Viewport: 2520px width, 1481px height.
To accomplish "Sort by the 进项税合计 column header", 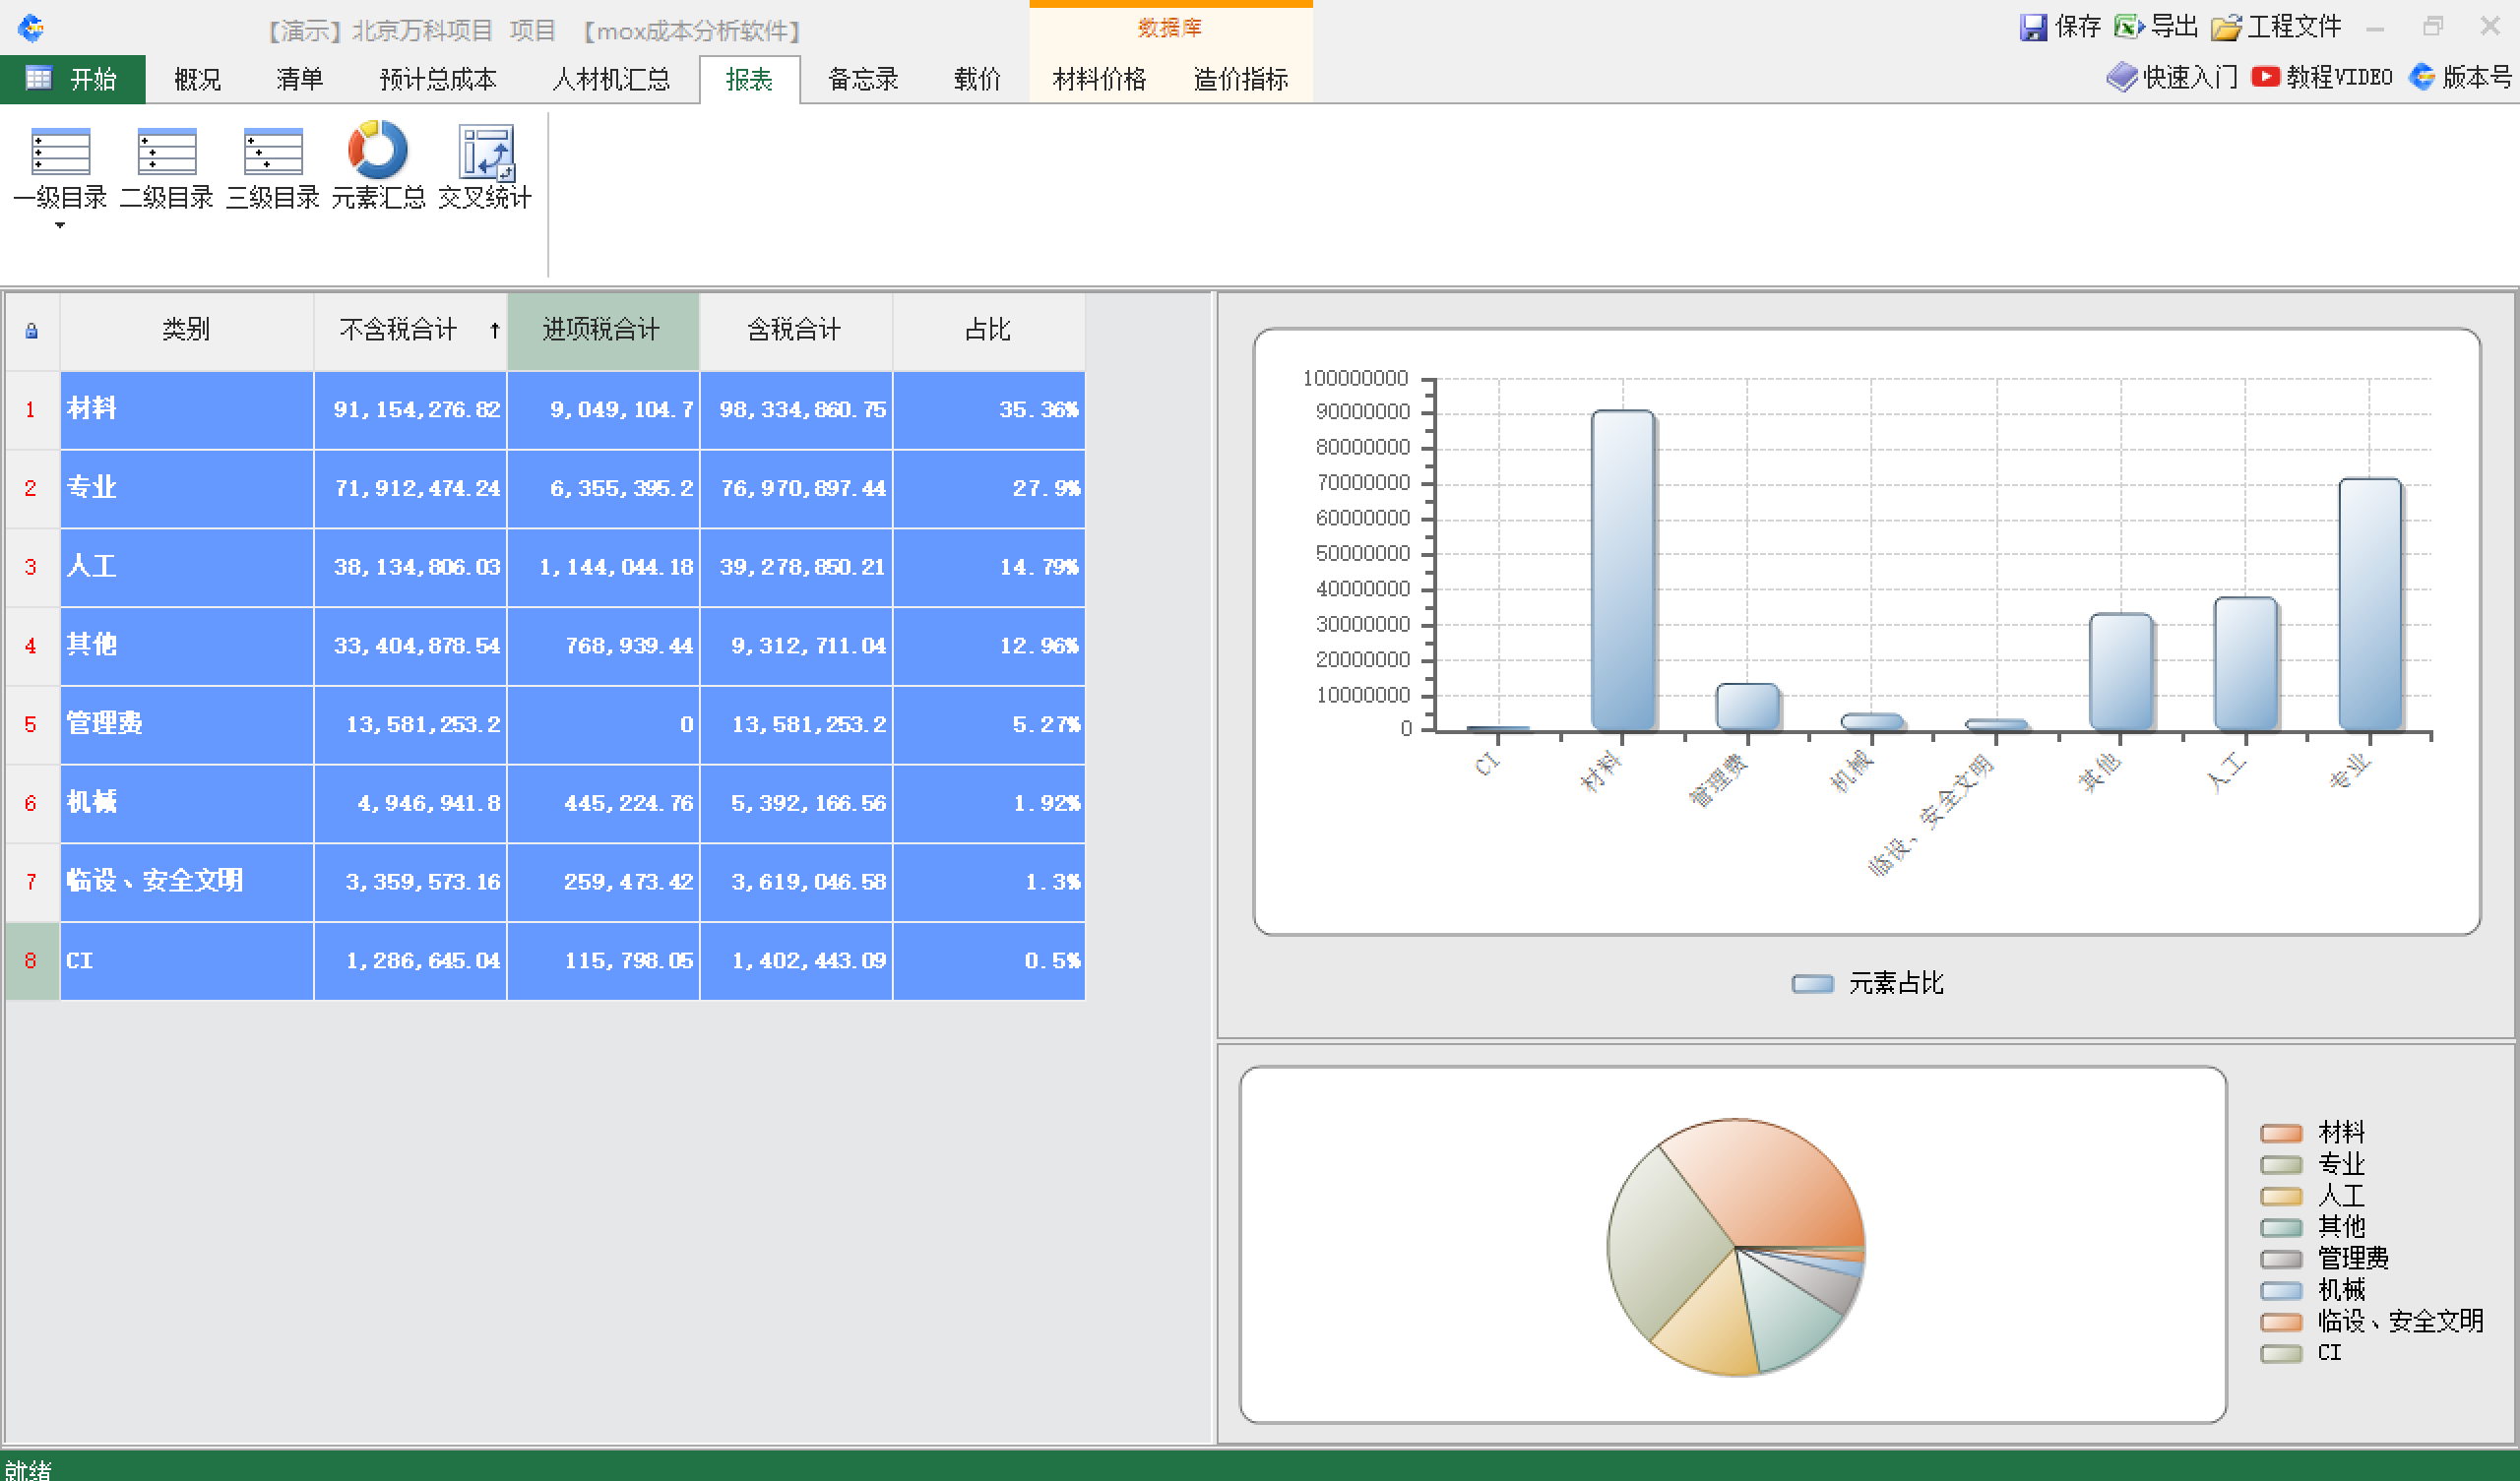I will (603, 330).
